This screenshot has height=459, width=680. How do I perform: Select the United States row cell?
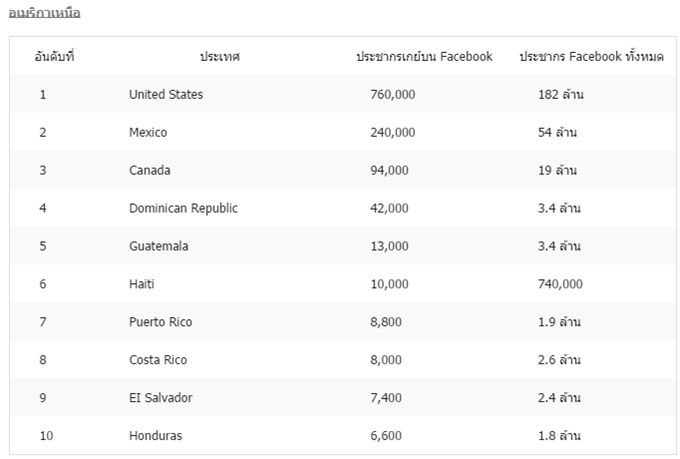click(166, 95)
